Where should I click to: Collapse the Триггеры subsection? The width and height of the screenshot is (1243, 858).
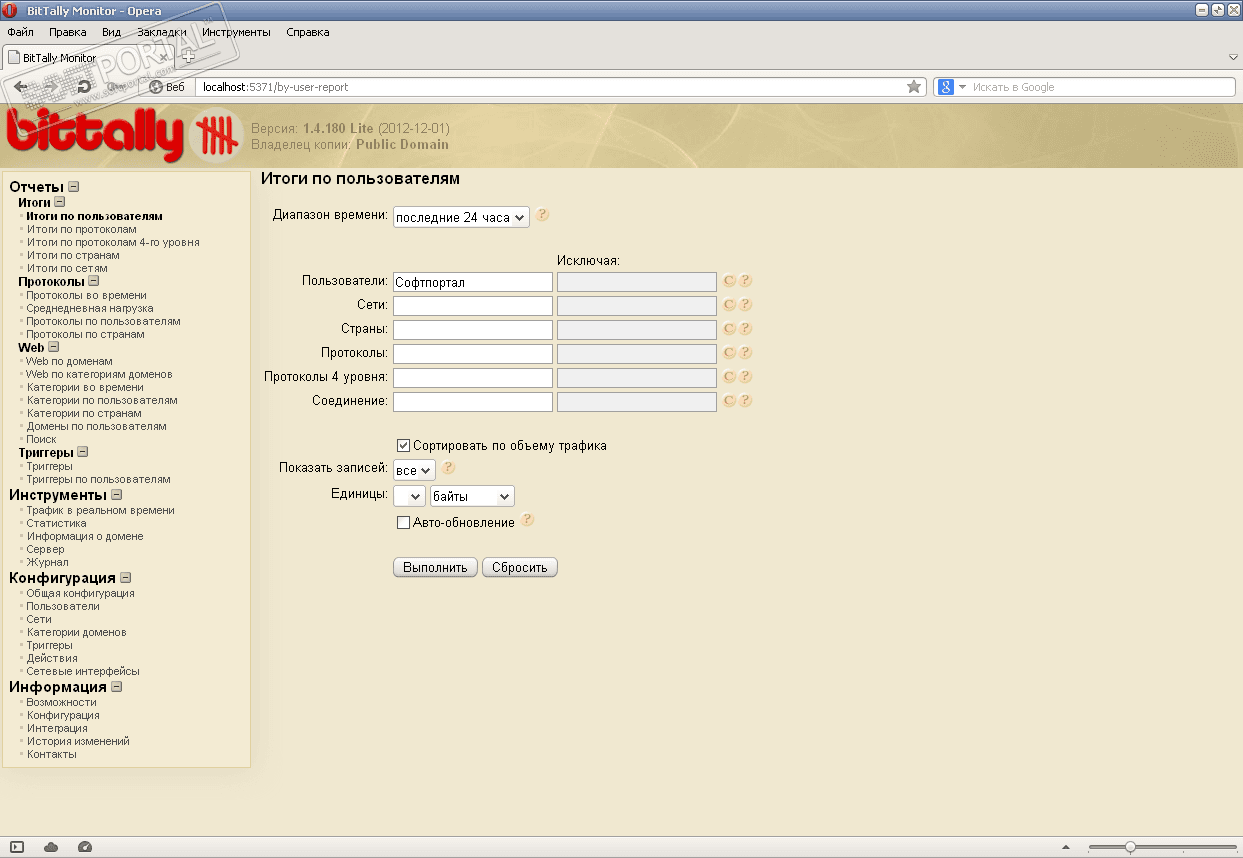click(x=83, y=452)
